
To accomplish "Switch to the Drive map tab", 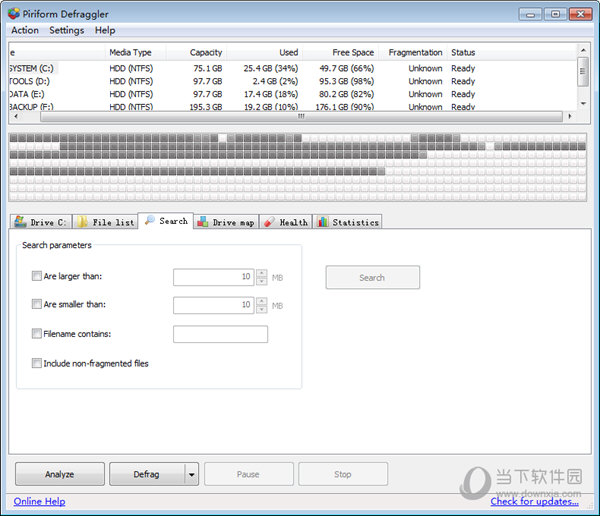I will (226, 222).
